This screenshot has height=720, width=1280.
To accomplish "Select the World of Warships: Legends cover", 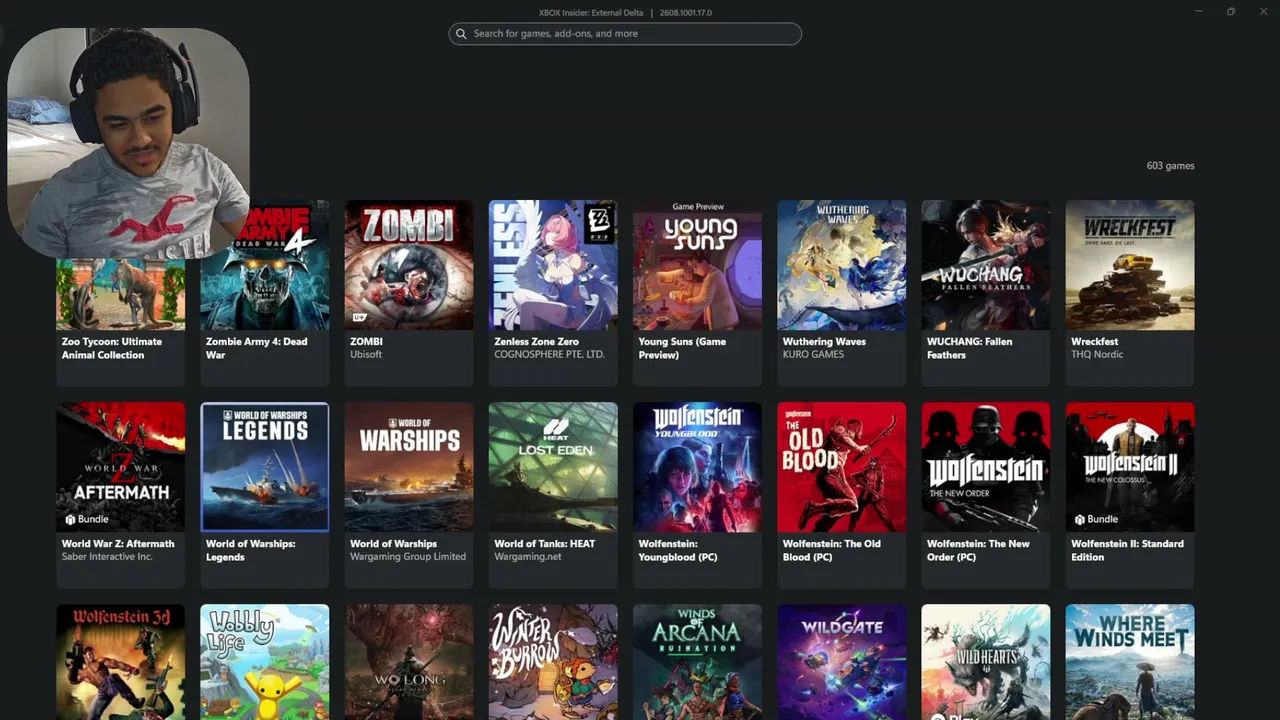I will tap(265, 467).
